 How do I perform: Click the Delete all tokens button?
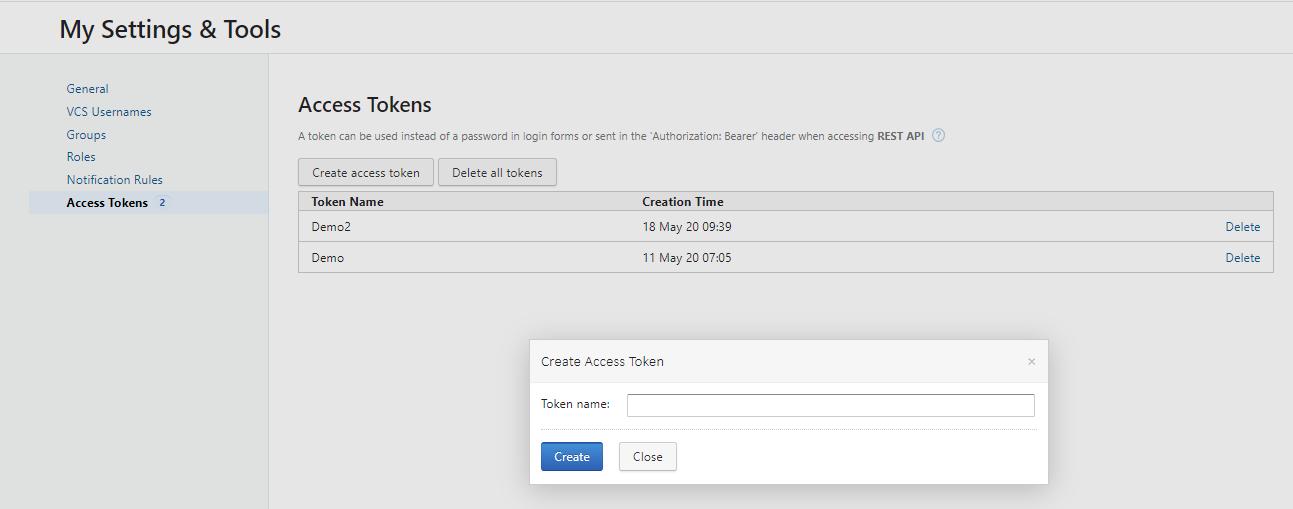pyautogui.click(x=497, y=172)
